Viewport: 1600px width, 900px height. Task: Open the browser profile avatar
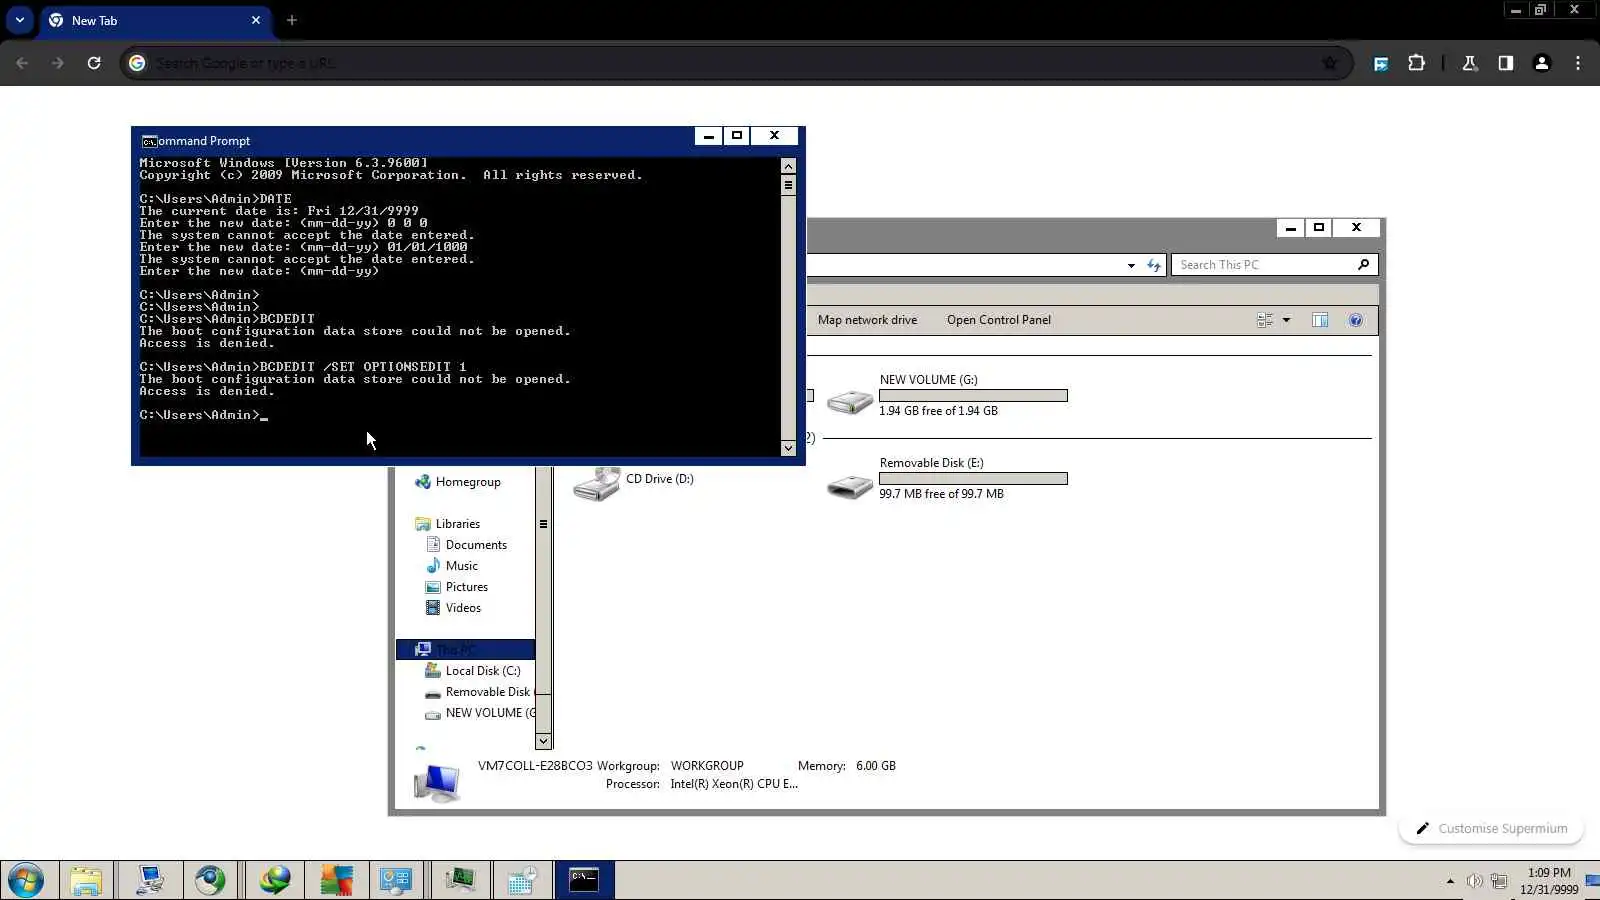coord(1542,63)
